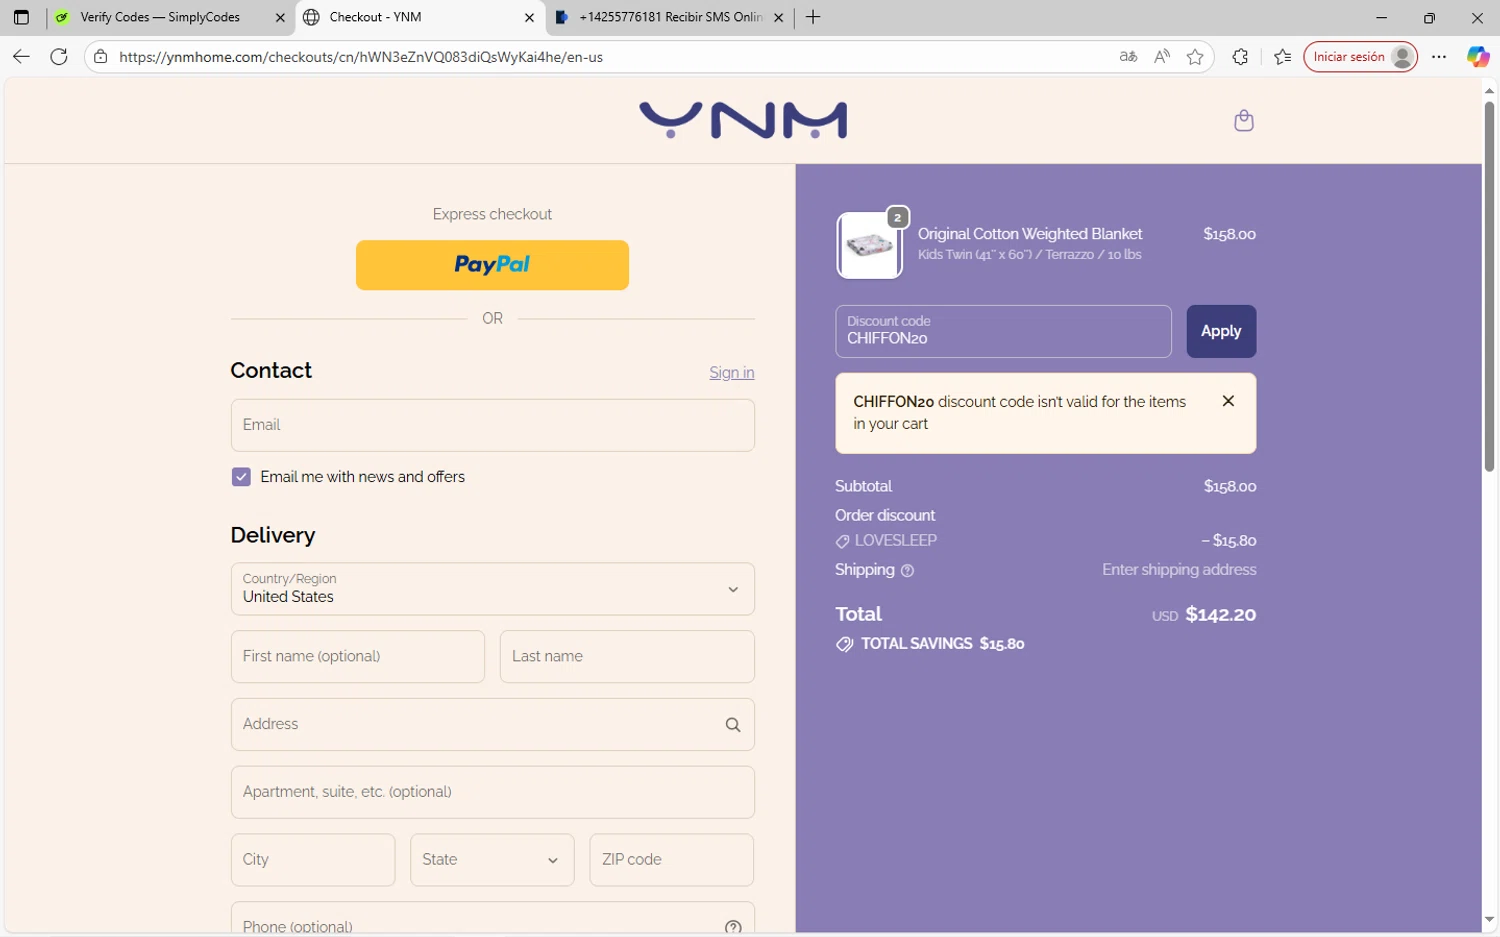Viewport: 1500px width, 937px height.
Task: Click the total amount $142.20
Action: (x=1220, y=615)
